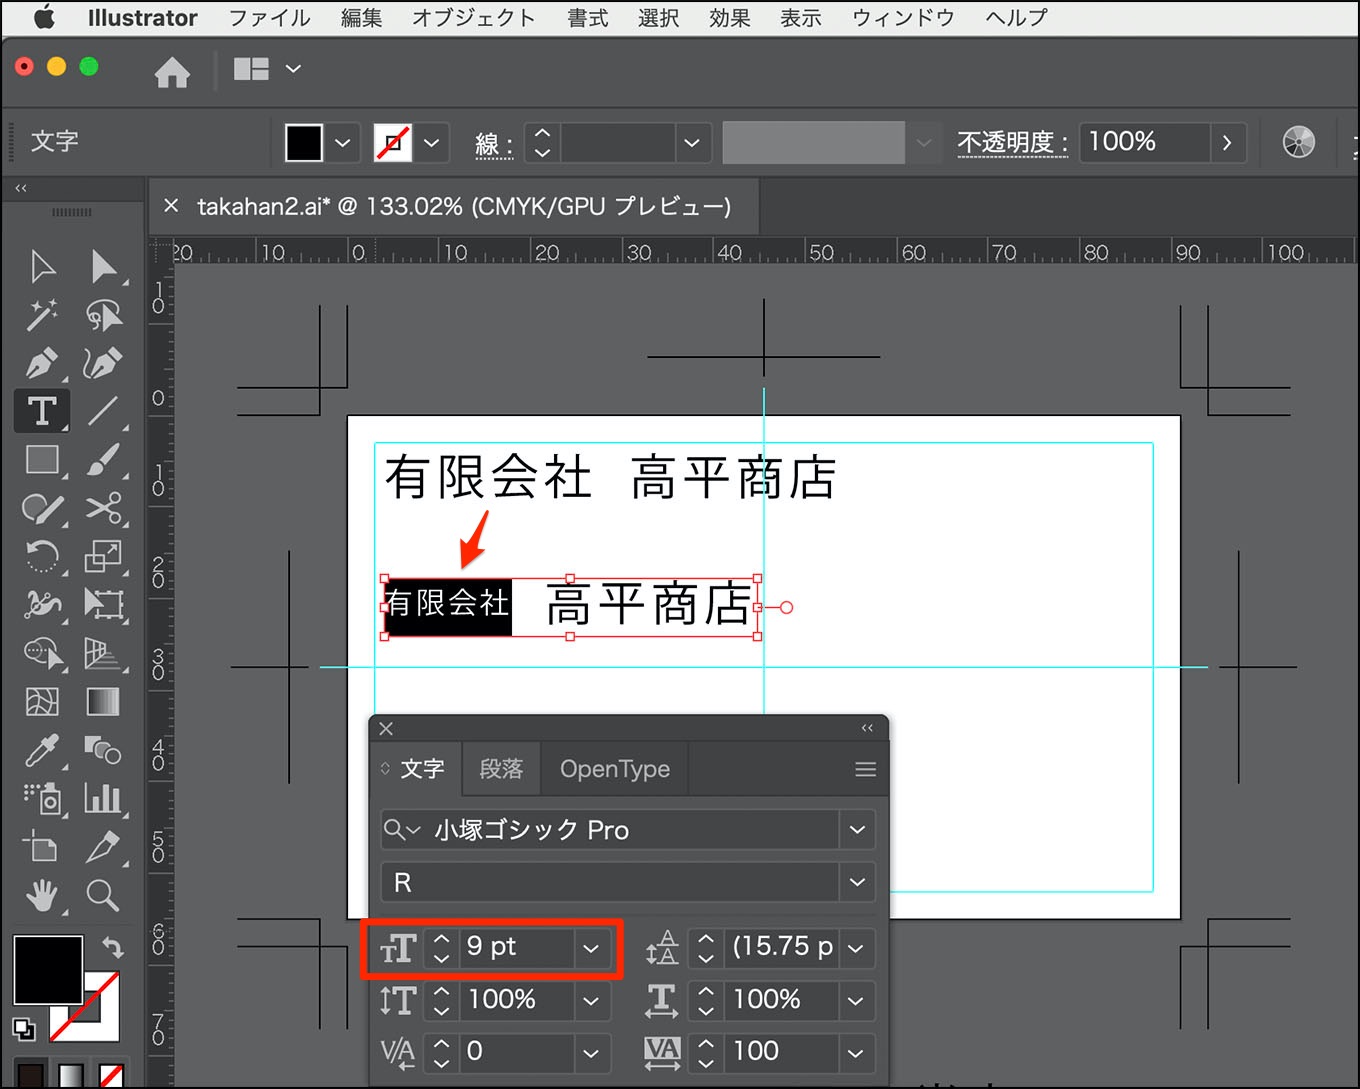
Task: Expand the stroke weight dropdown
Action: tap(691, 143)
